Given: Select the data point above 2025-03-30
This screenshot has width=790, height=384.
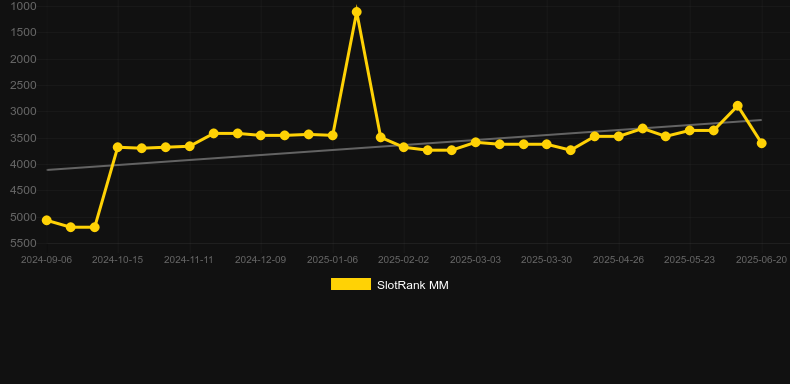Looking at the screenshot, I should pyautogui.click(x=547, y=144).
